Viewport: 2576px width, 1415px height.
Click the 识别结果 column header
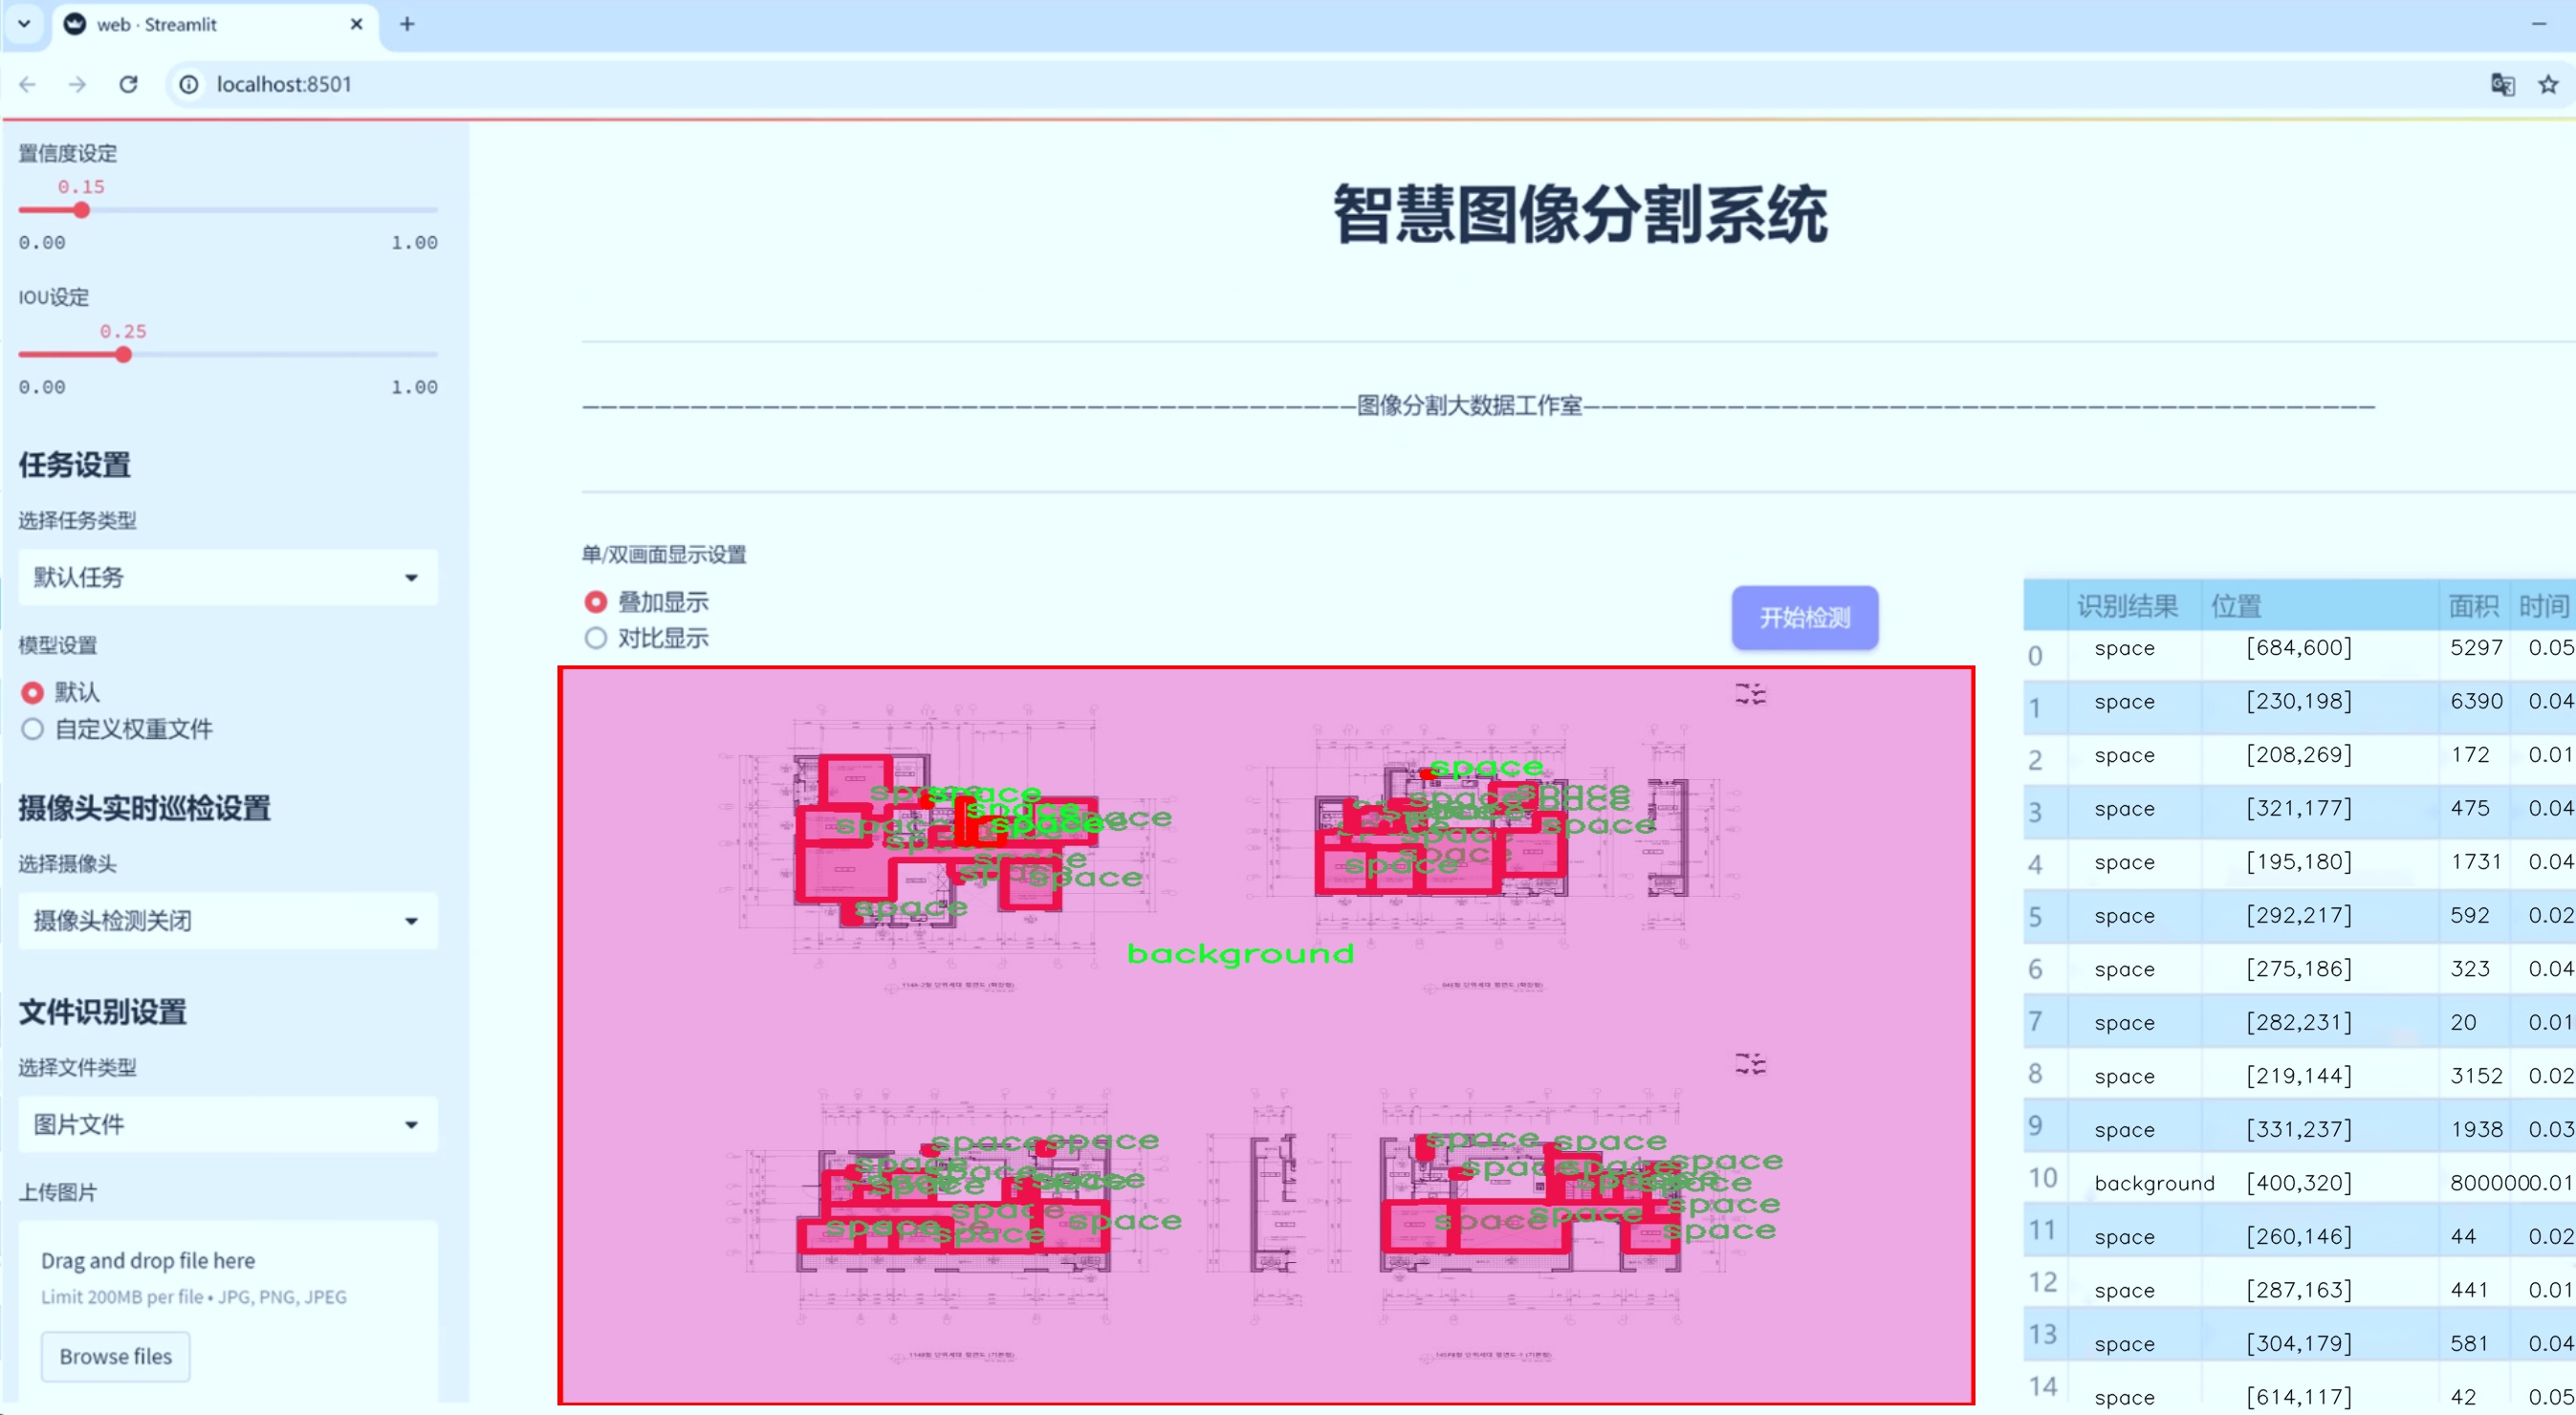point(2126,606)
